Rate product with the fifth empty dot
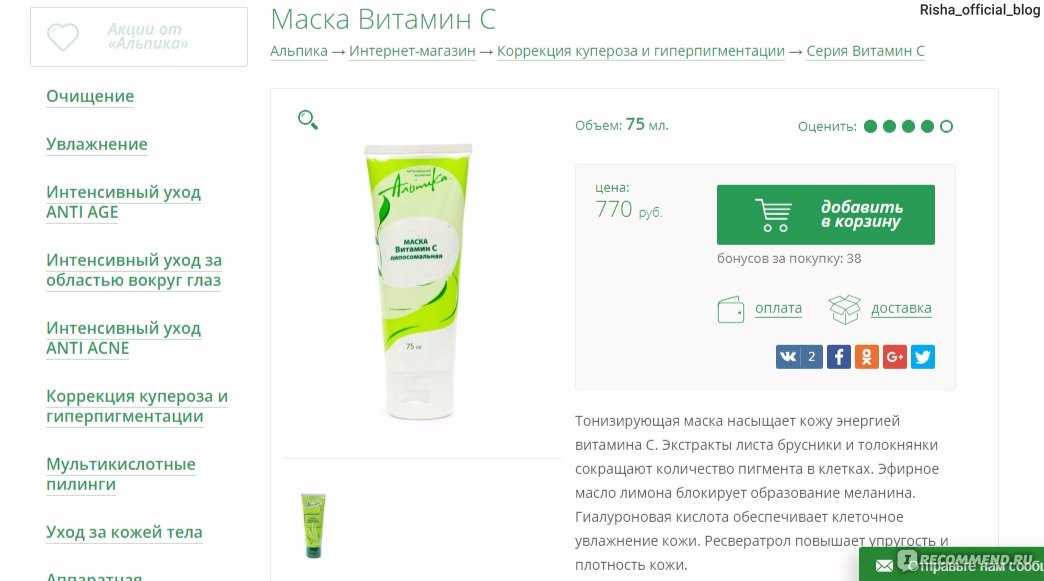The height and width of the screenshot is (581, 1044). (946, 126)
